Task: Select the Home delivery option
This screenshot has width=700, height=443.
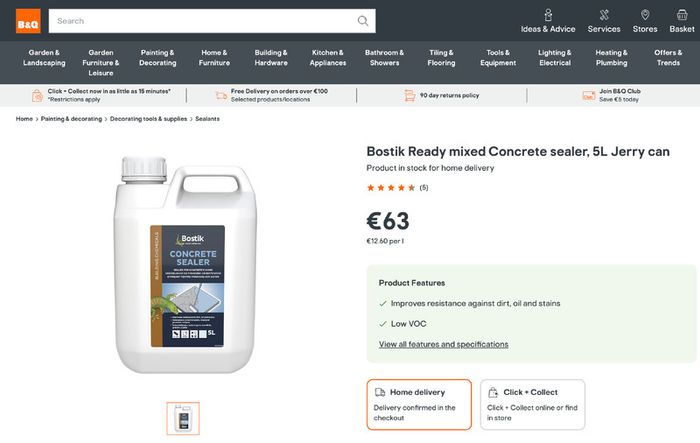Action: [x=419, y=405]
